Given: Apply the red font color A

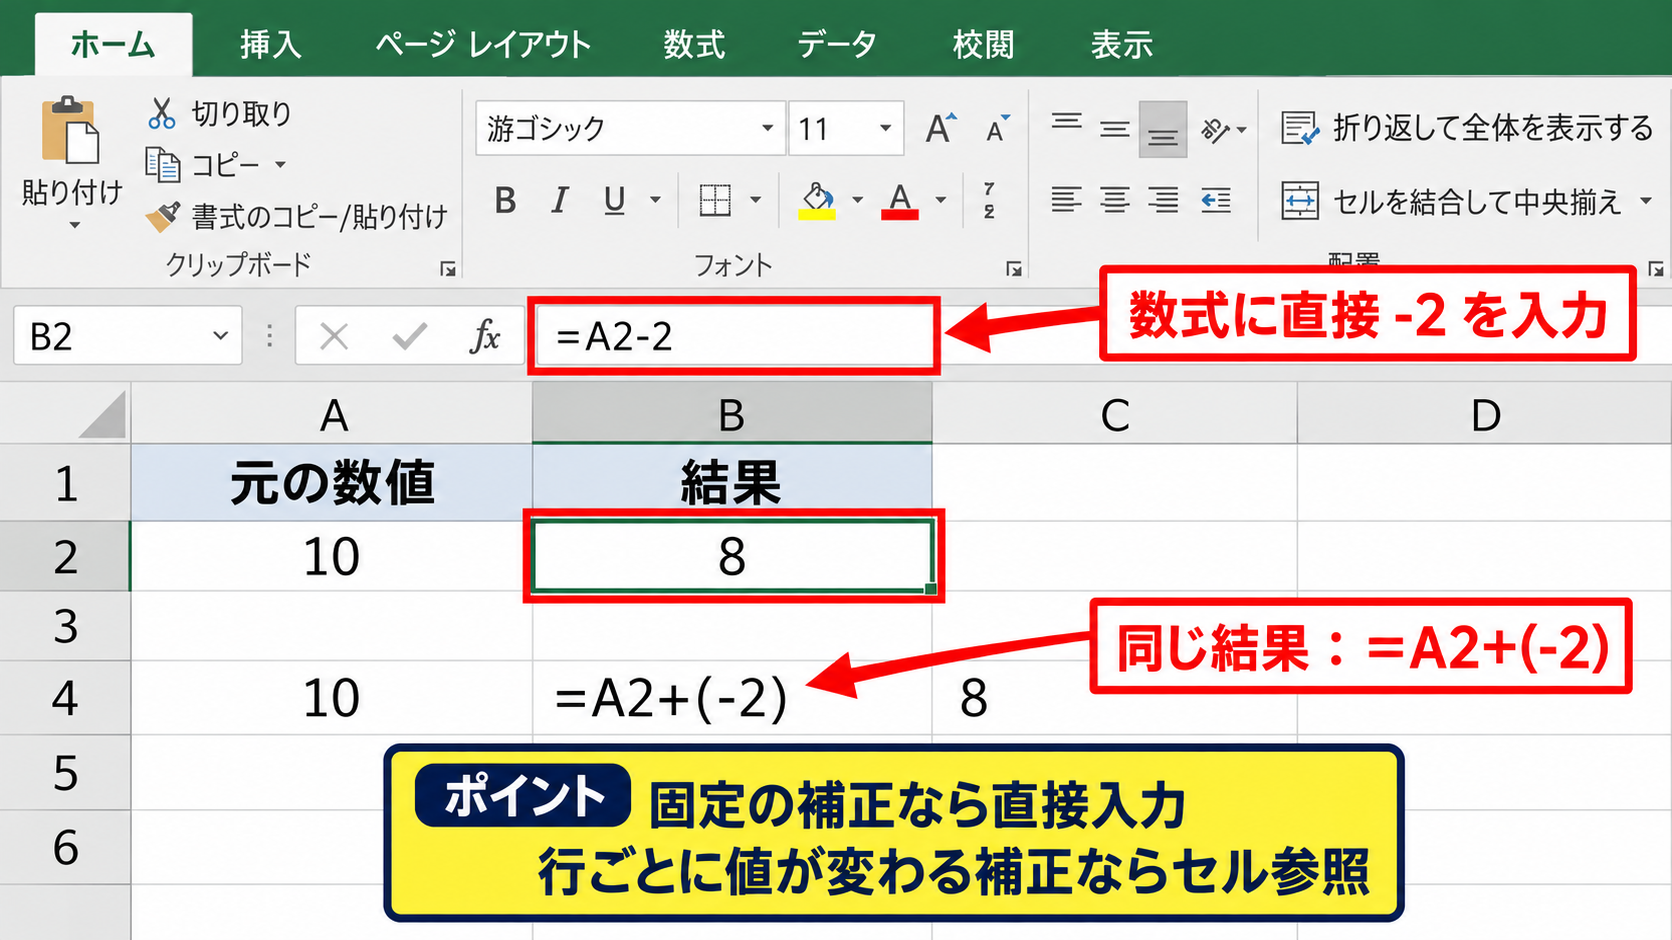Looking at the screenshot, I should 900,201.
